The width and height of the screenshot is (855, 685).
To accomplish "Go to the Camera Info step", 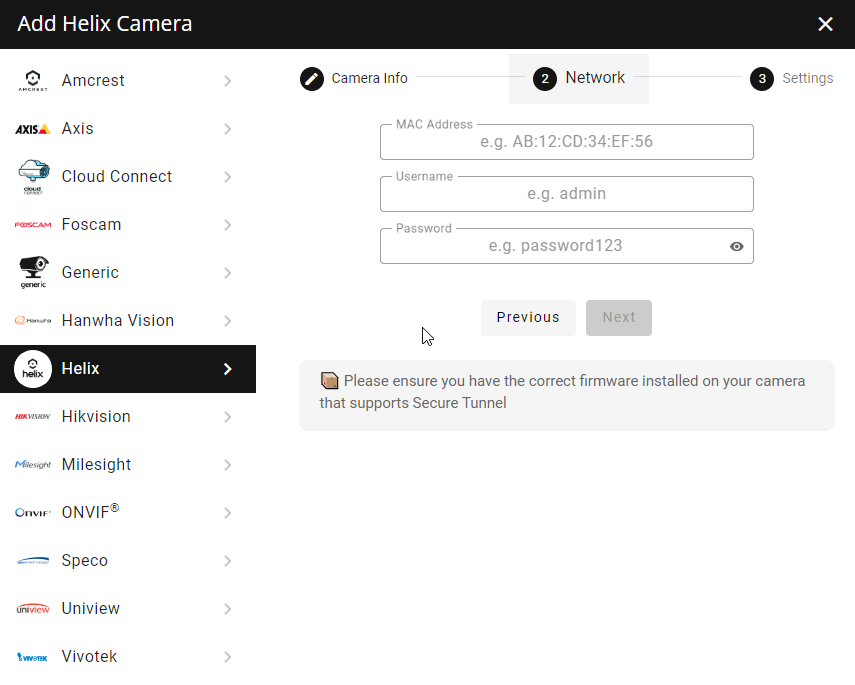I will (x=354, y=79).
